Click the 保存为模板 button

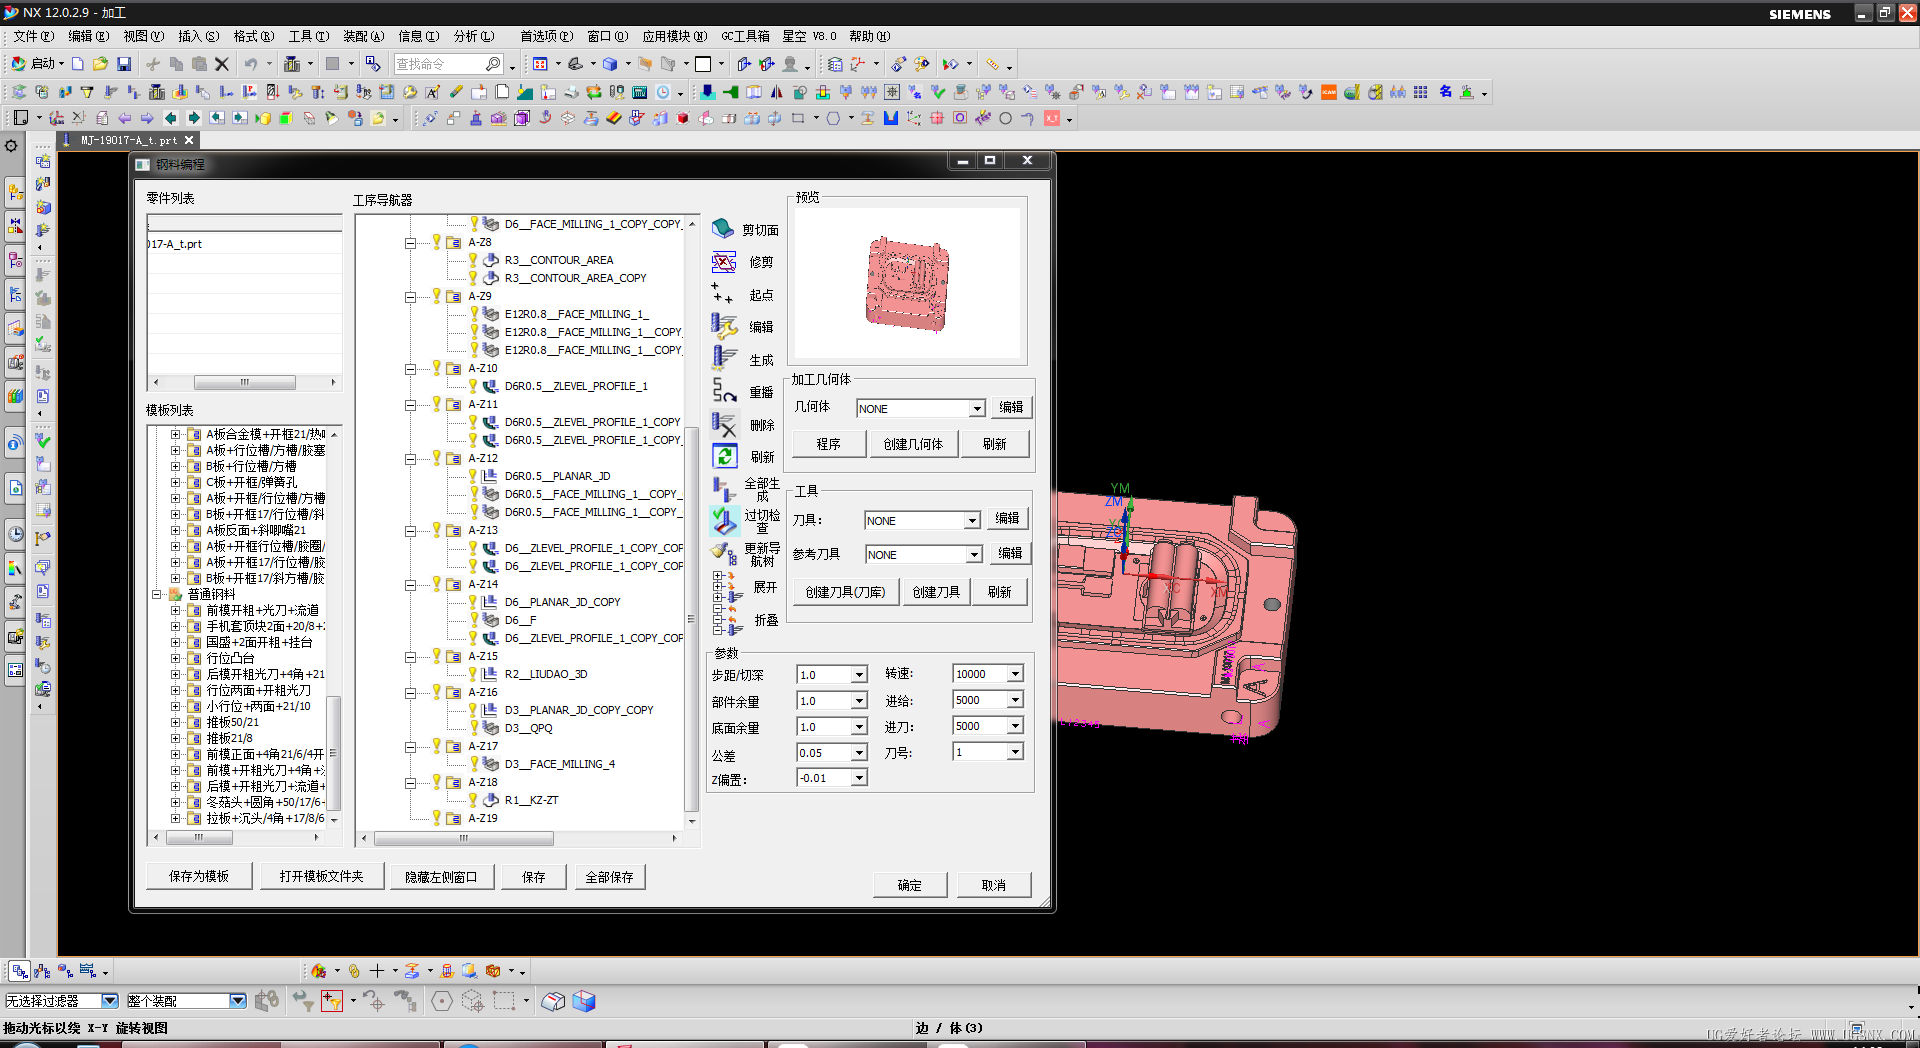click(199, 876)
